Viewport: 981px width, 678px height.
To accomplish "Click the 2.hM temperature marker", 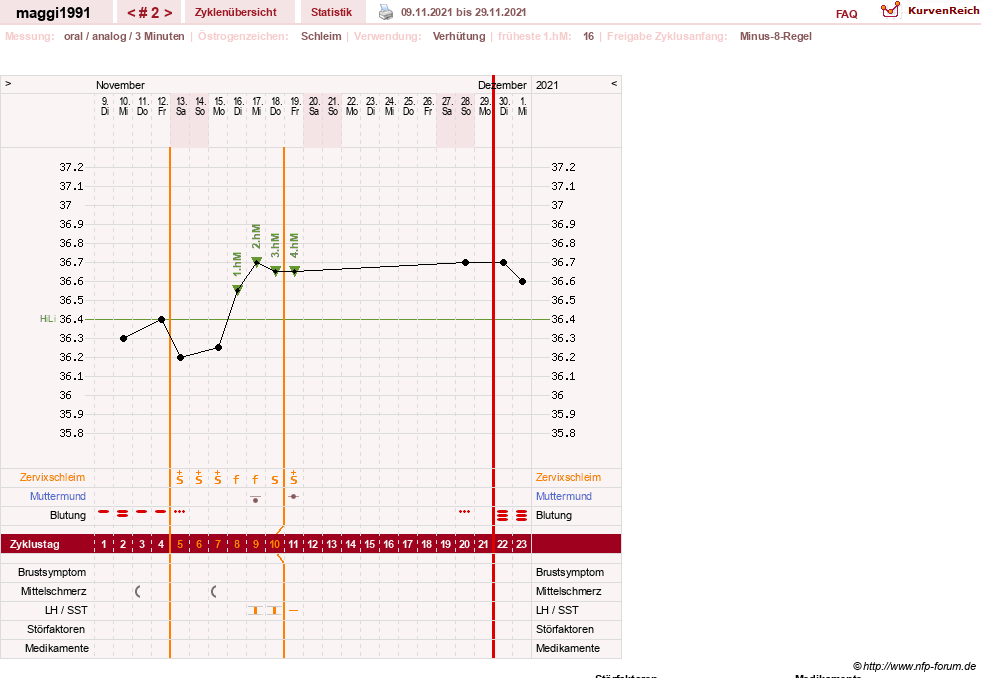I will click(x=257, y=261).
